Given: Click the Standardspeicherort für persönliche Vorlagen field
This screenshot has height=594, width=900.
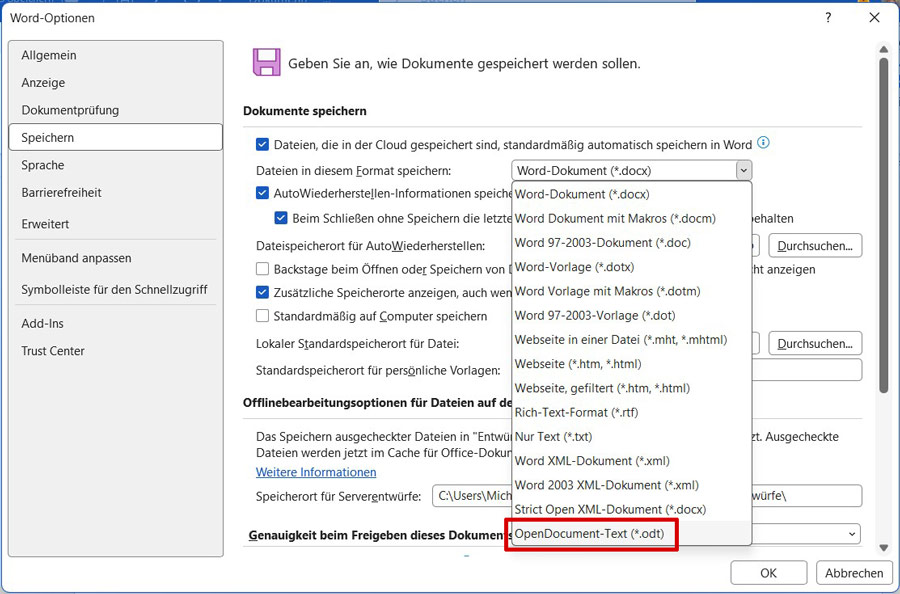Looking at the screenshot, I should [806, 370].
